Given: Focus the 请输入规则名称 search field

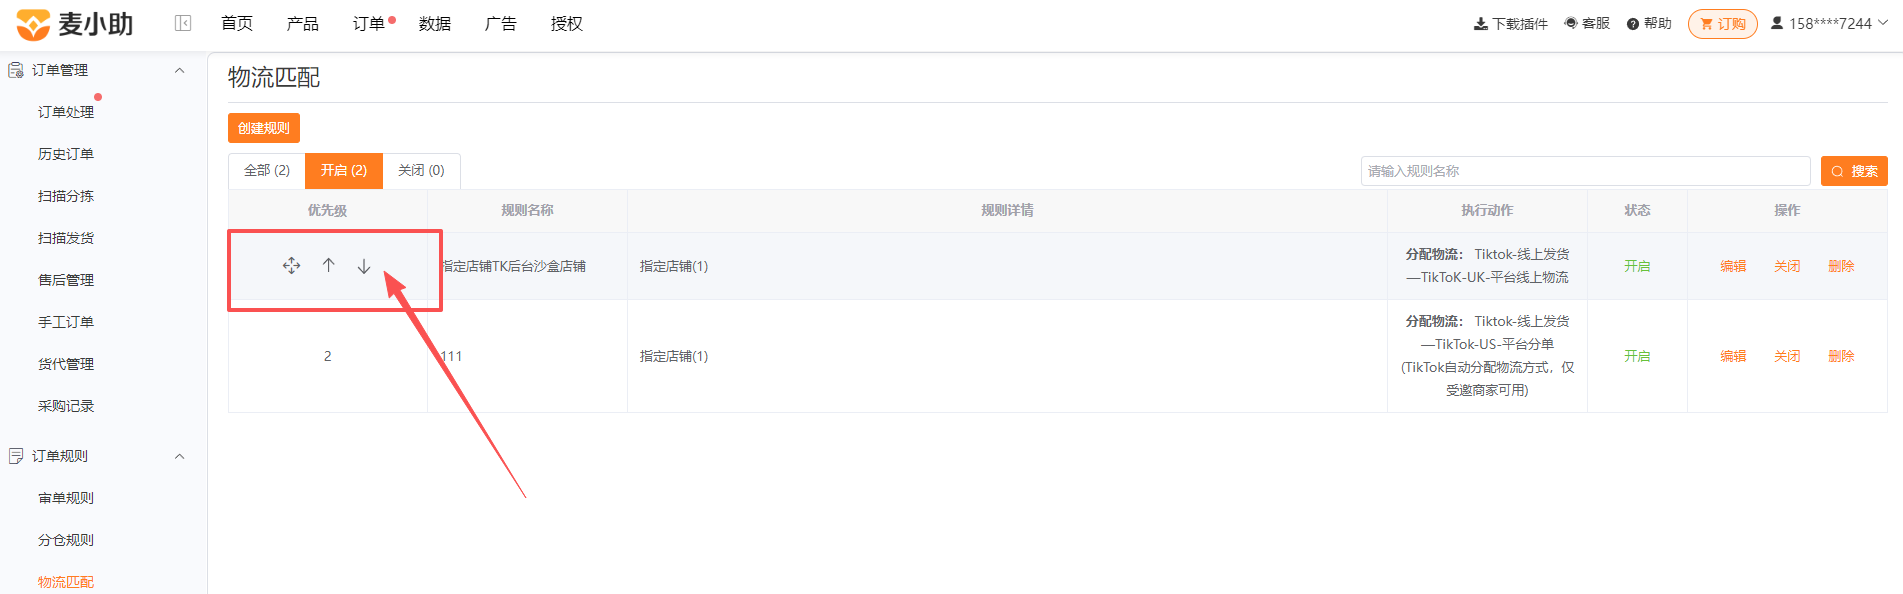Looking at the screenshot, I should click(x=1586, y=171).
